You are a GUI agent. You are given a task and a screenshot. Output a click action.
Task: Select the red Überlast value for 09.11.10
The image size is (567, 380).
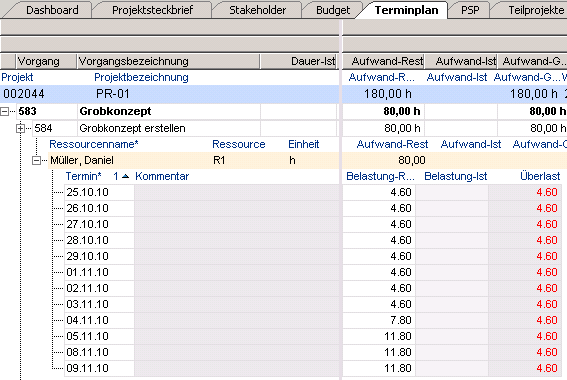click(x=547, y=368)
